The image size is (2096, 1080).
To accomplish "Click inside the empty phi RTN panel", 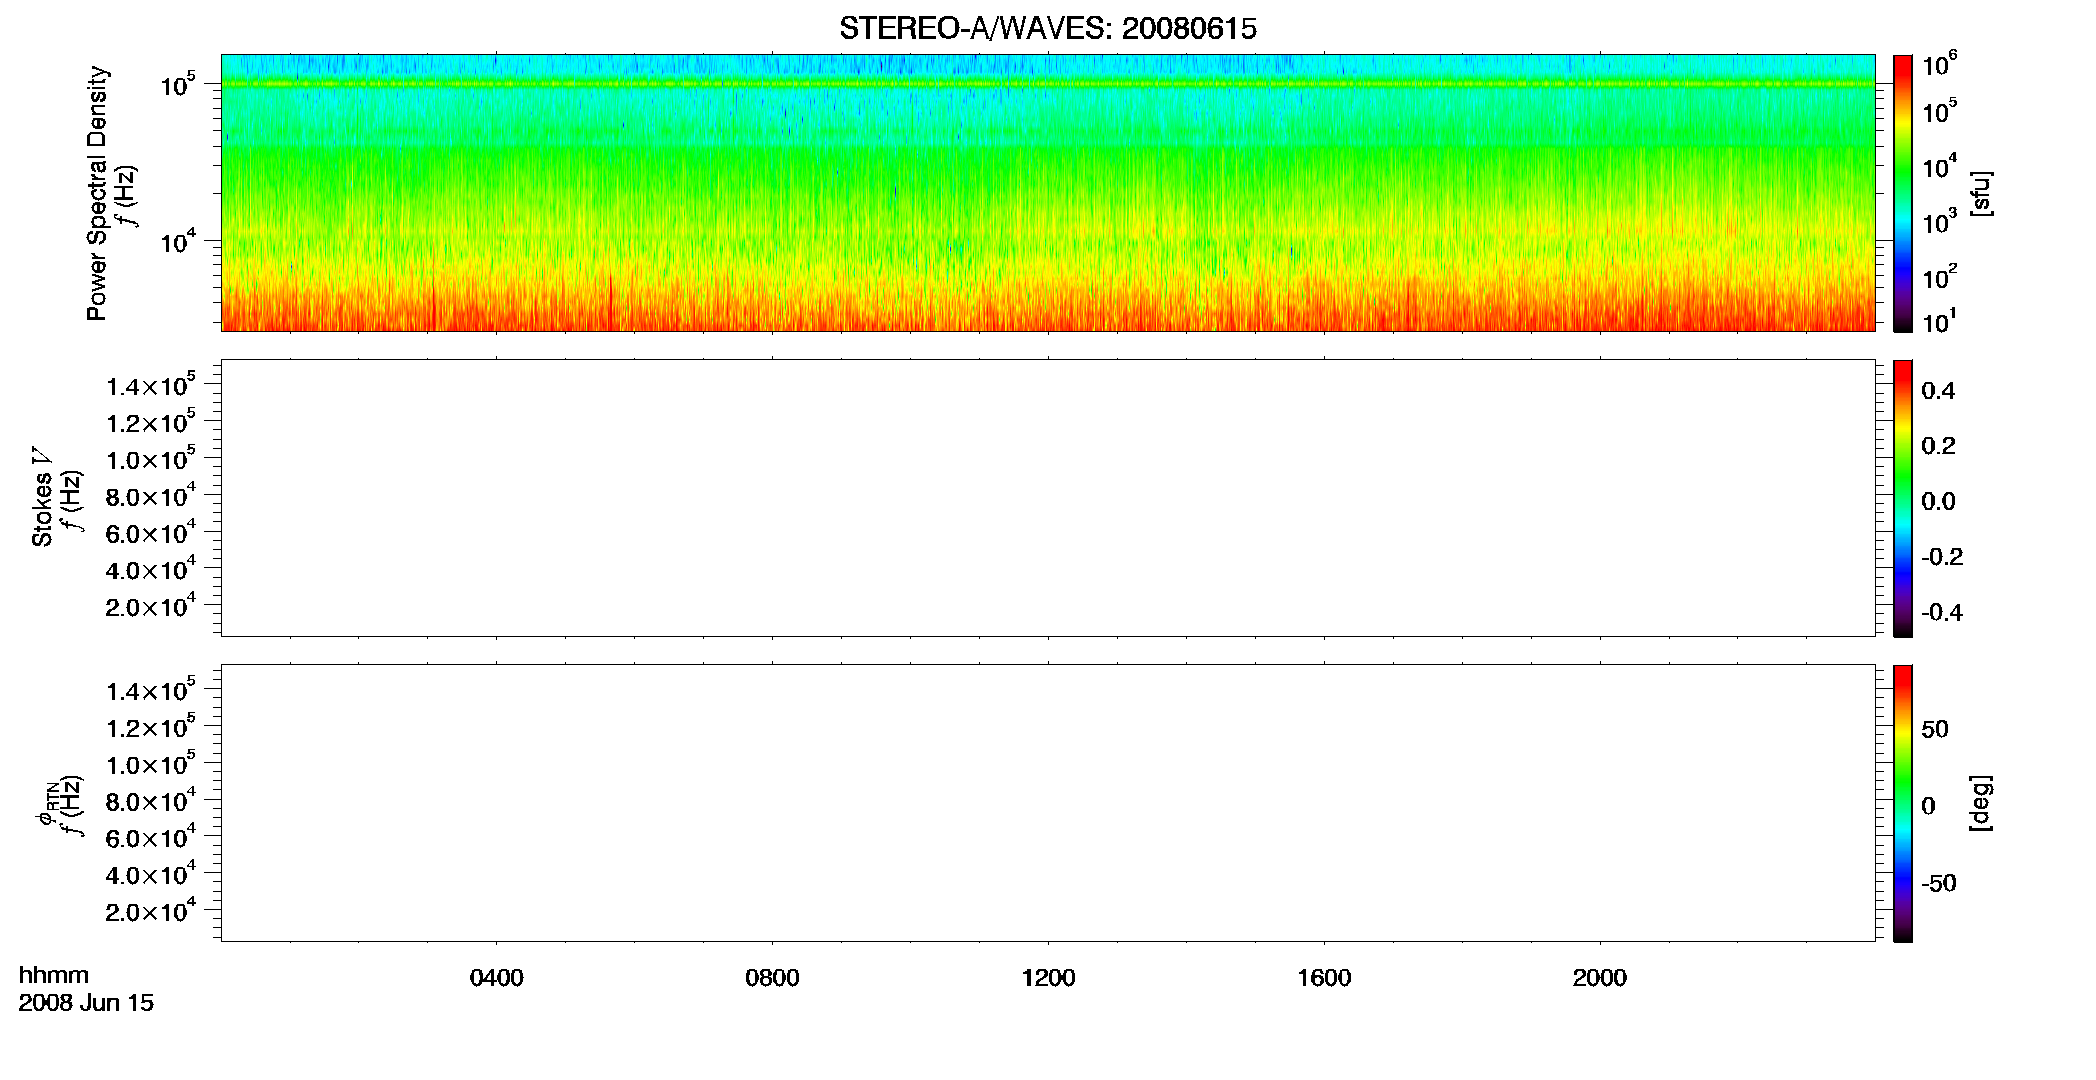I will click(1048, 803).
